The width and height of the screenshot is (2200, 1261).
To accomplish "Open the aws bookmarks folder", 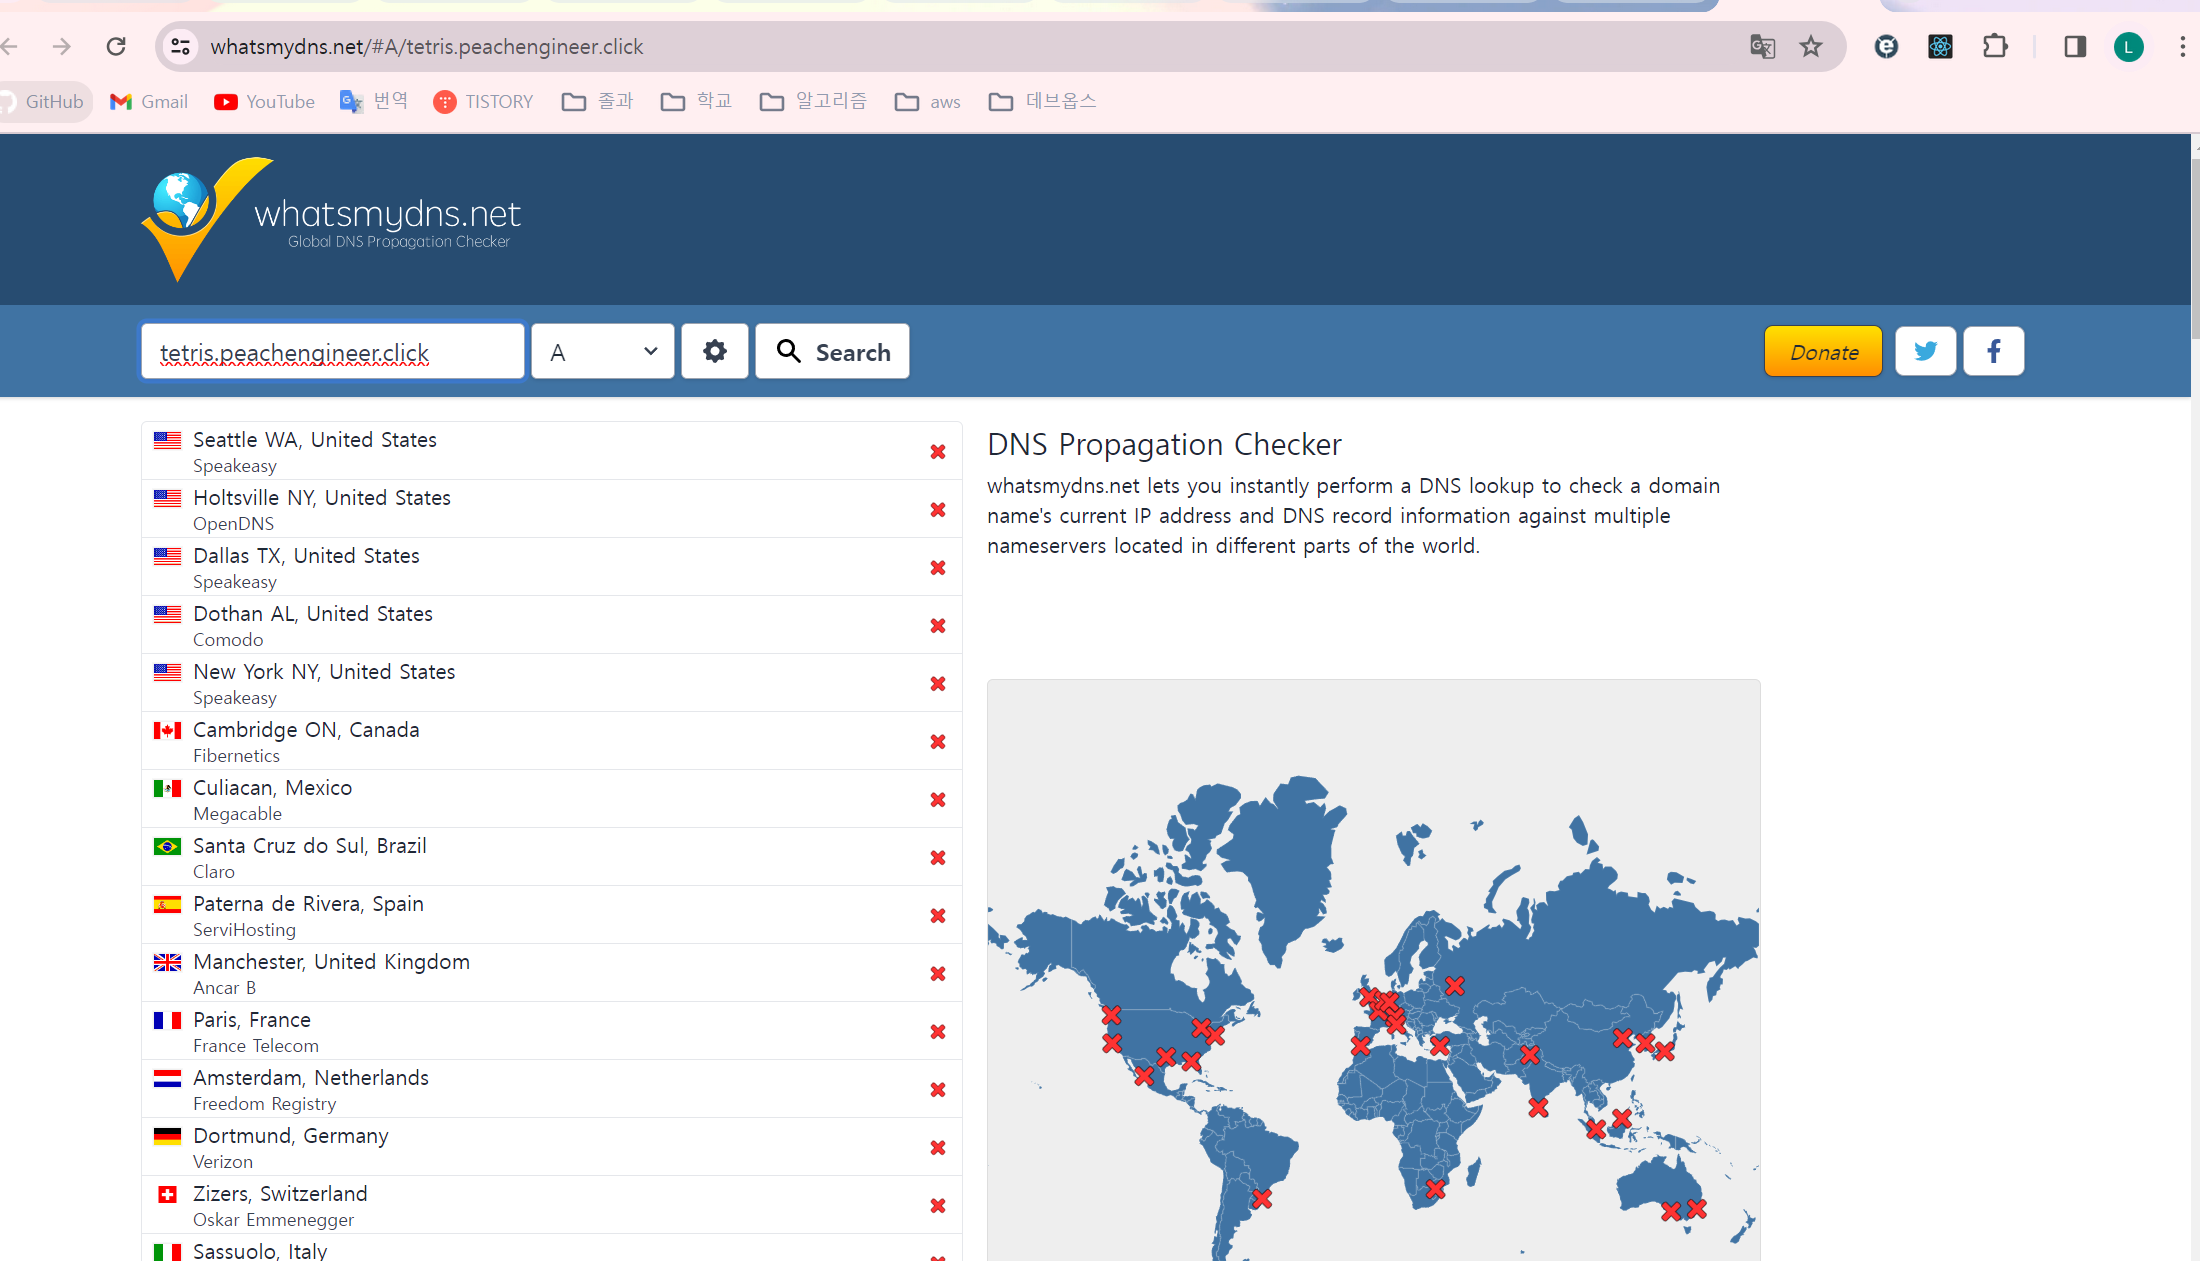I will click(927, 102).
